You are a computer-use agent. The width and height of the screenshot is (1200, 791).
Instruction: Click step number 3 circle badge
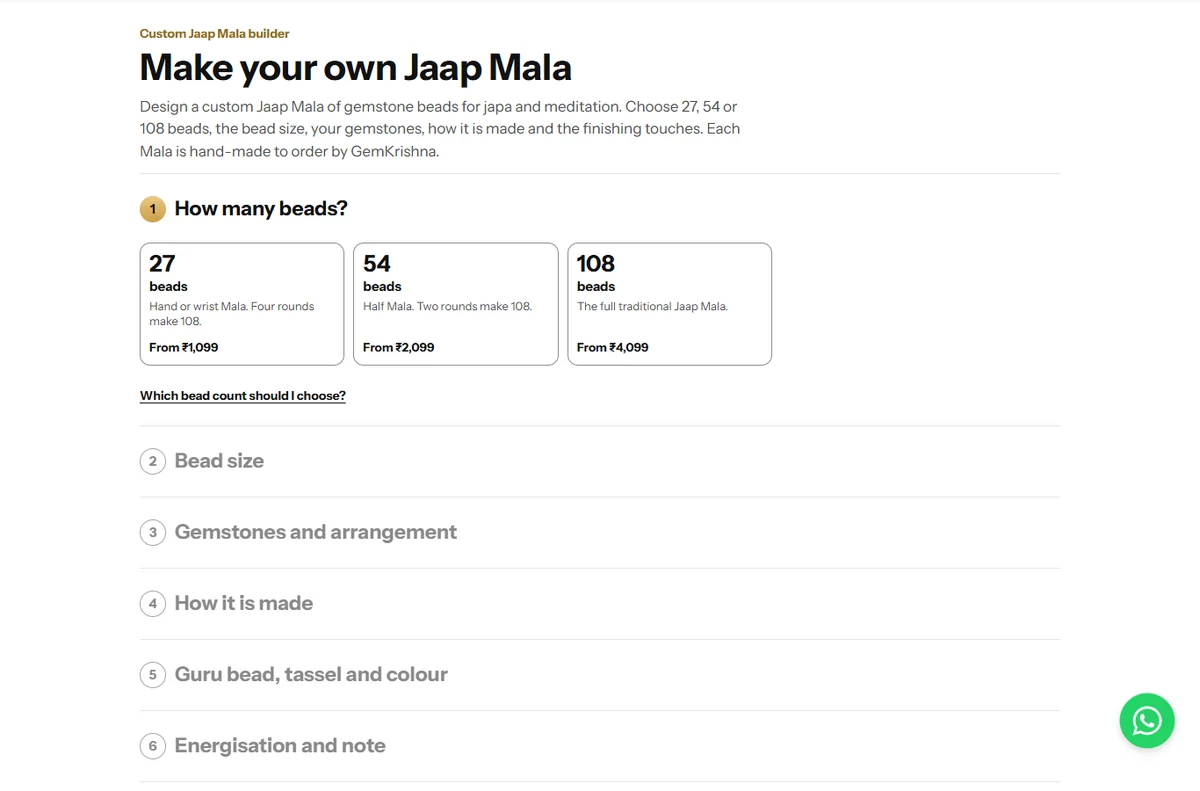tap(153, 532)
